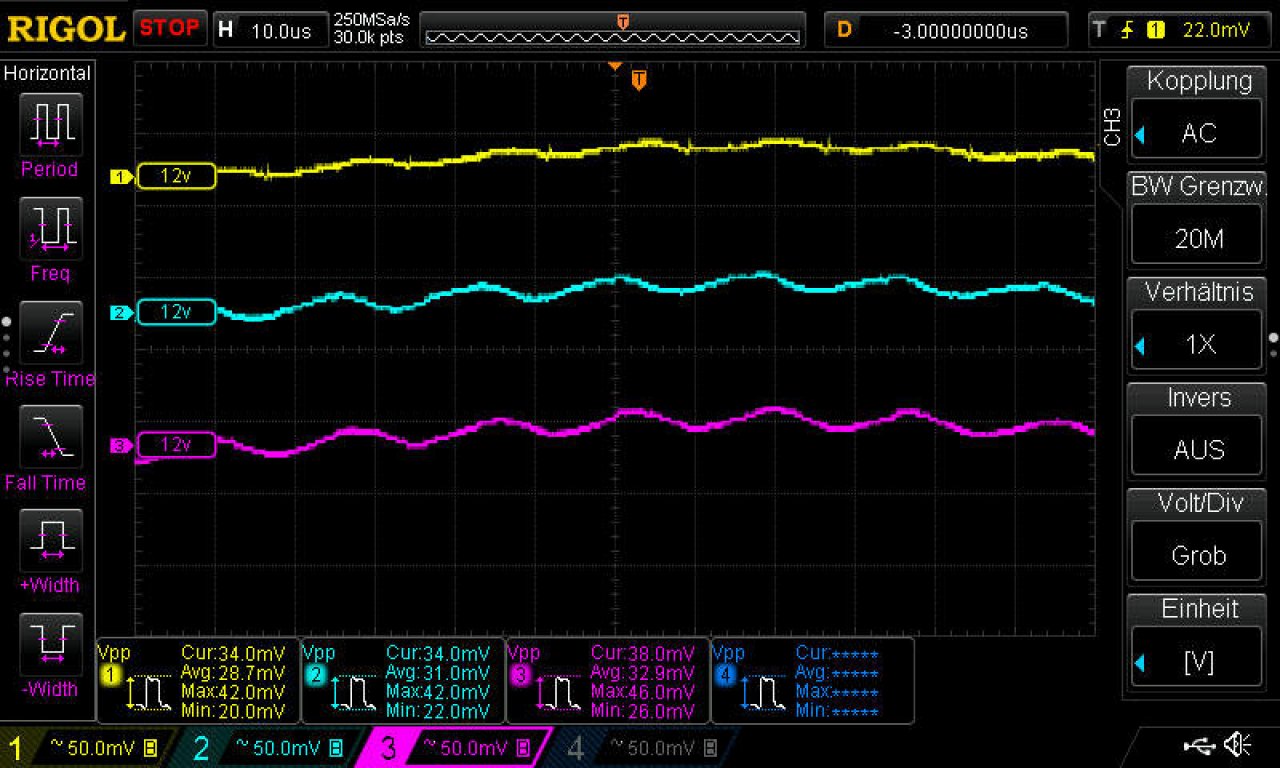Open the Verhältnis 1X probe ratio menu

(1198, 324)
